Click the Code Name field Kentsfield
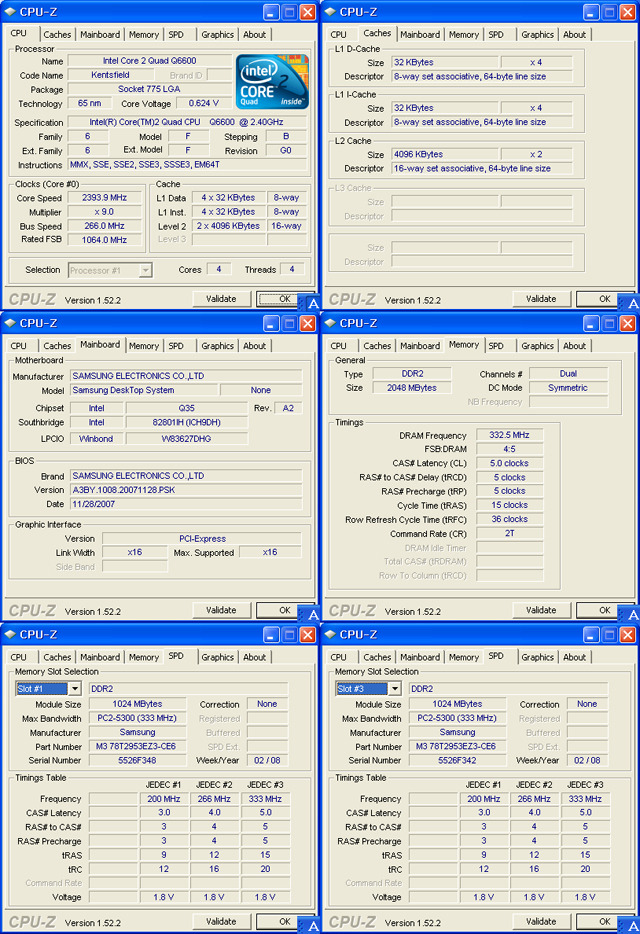Image resolution: width=640 pixels, height=934 pixels. click(x=110, y=75)
